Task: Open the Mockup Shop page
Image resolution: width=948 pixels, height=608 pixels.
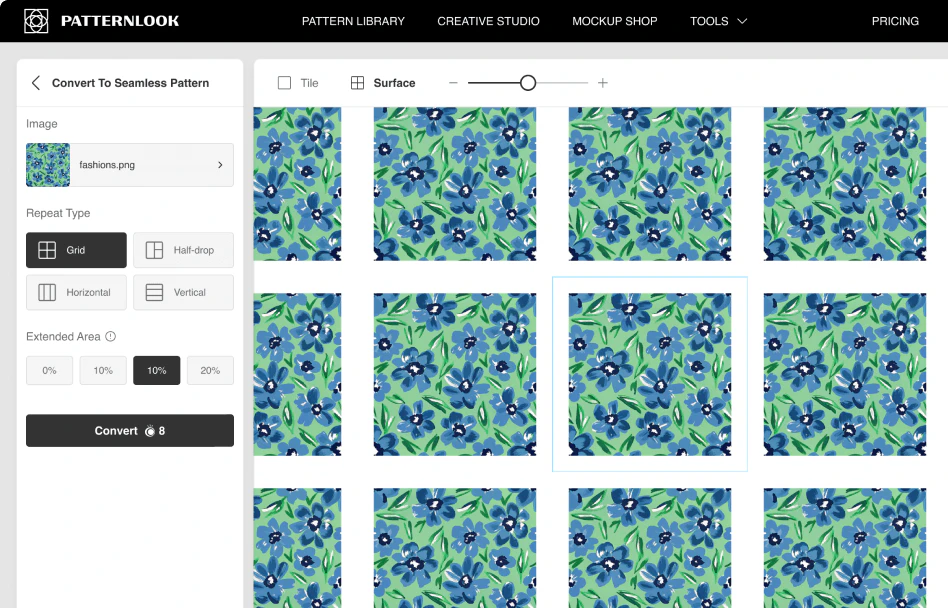Action: (614, 21)
